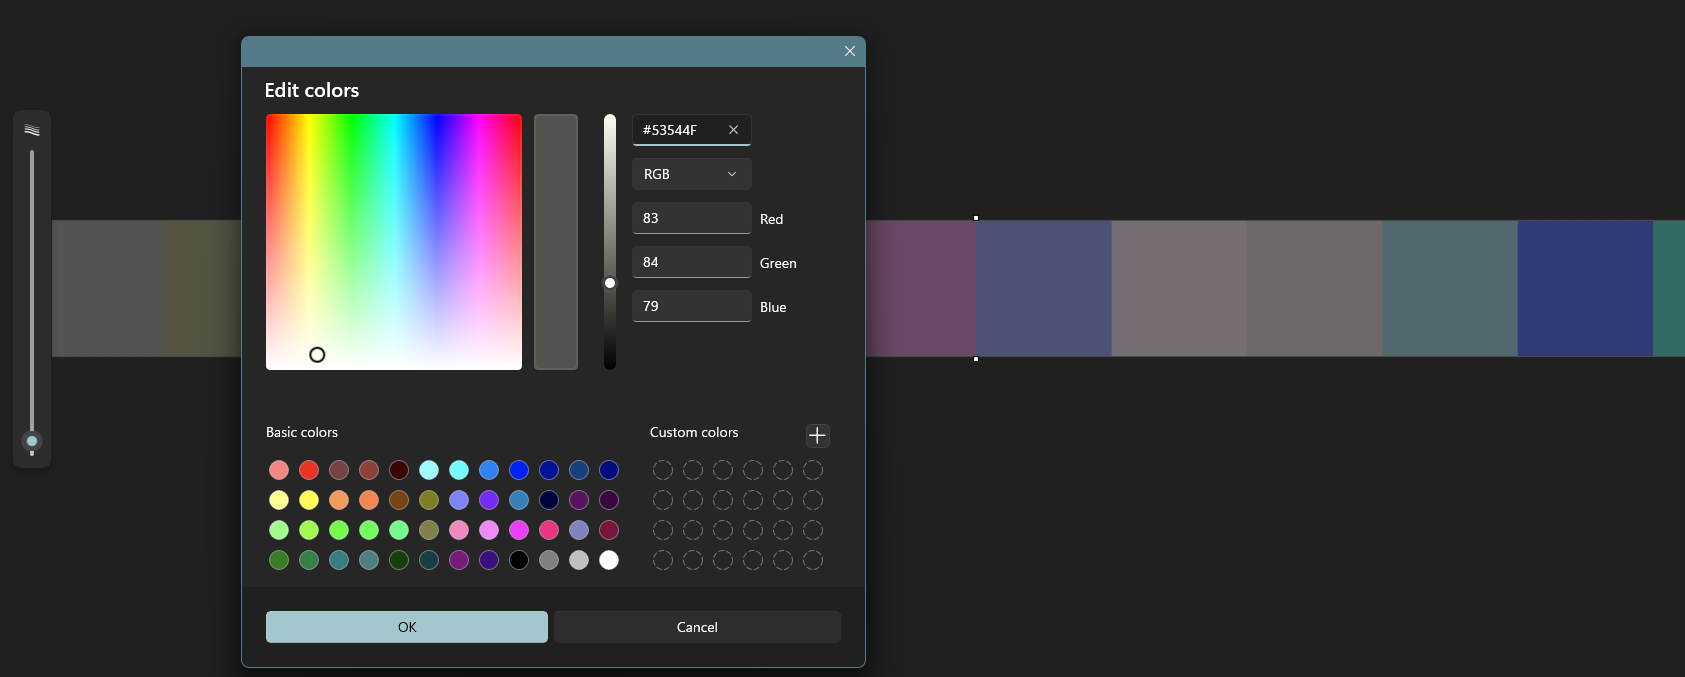This screenshot has width=1685, height=677.
Task: Select the salmon pink basic color
Action: click(x=279, y=470)
